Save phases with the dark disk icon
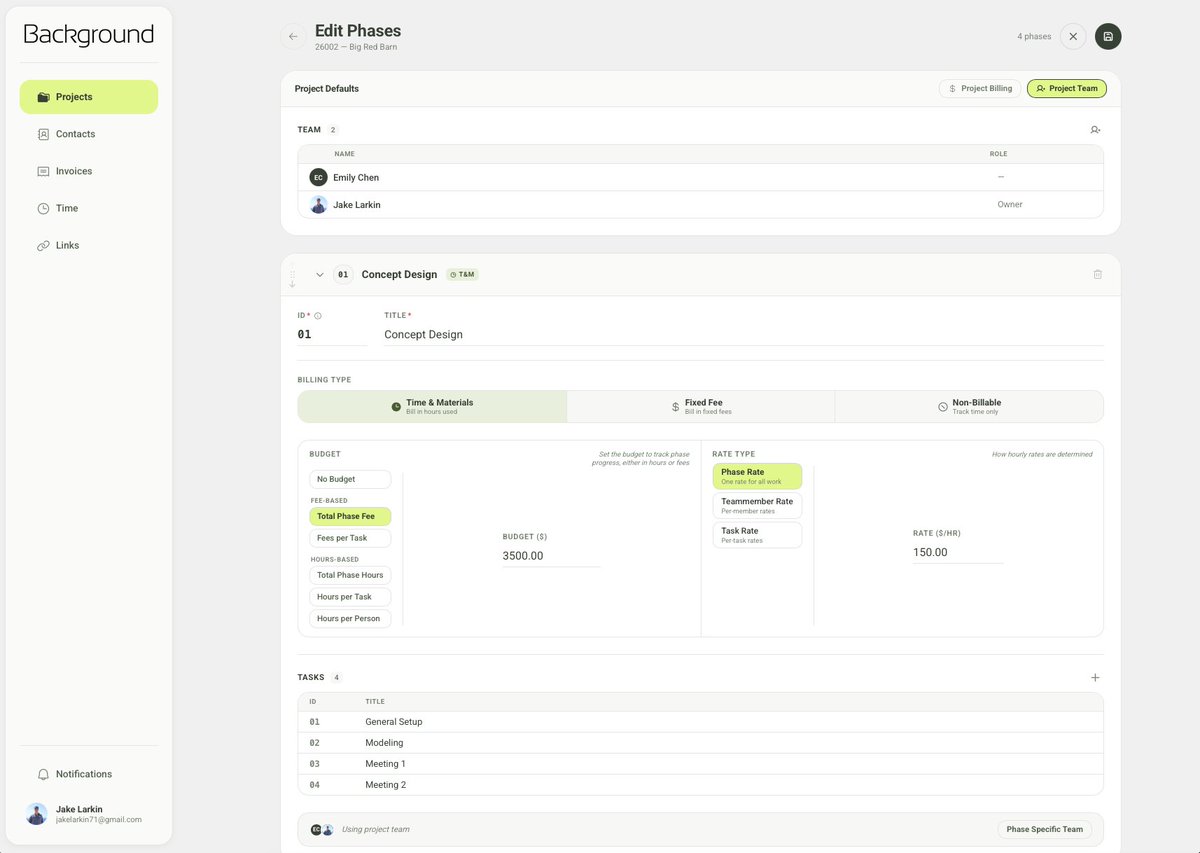 tap(1108, 36)
